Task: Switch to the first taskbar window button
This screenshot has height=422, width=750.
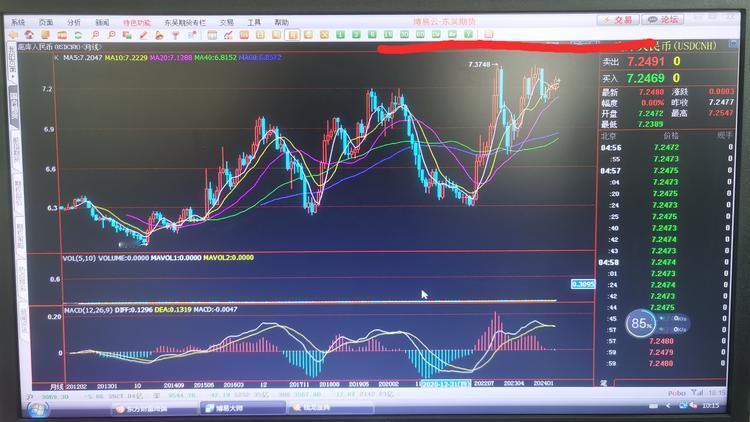Action: (154, 409)
